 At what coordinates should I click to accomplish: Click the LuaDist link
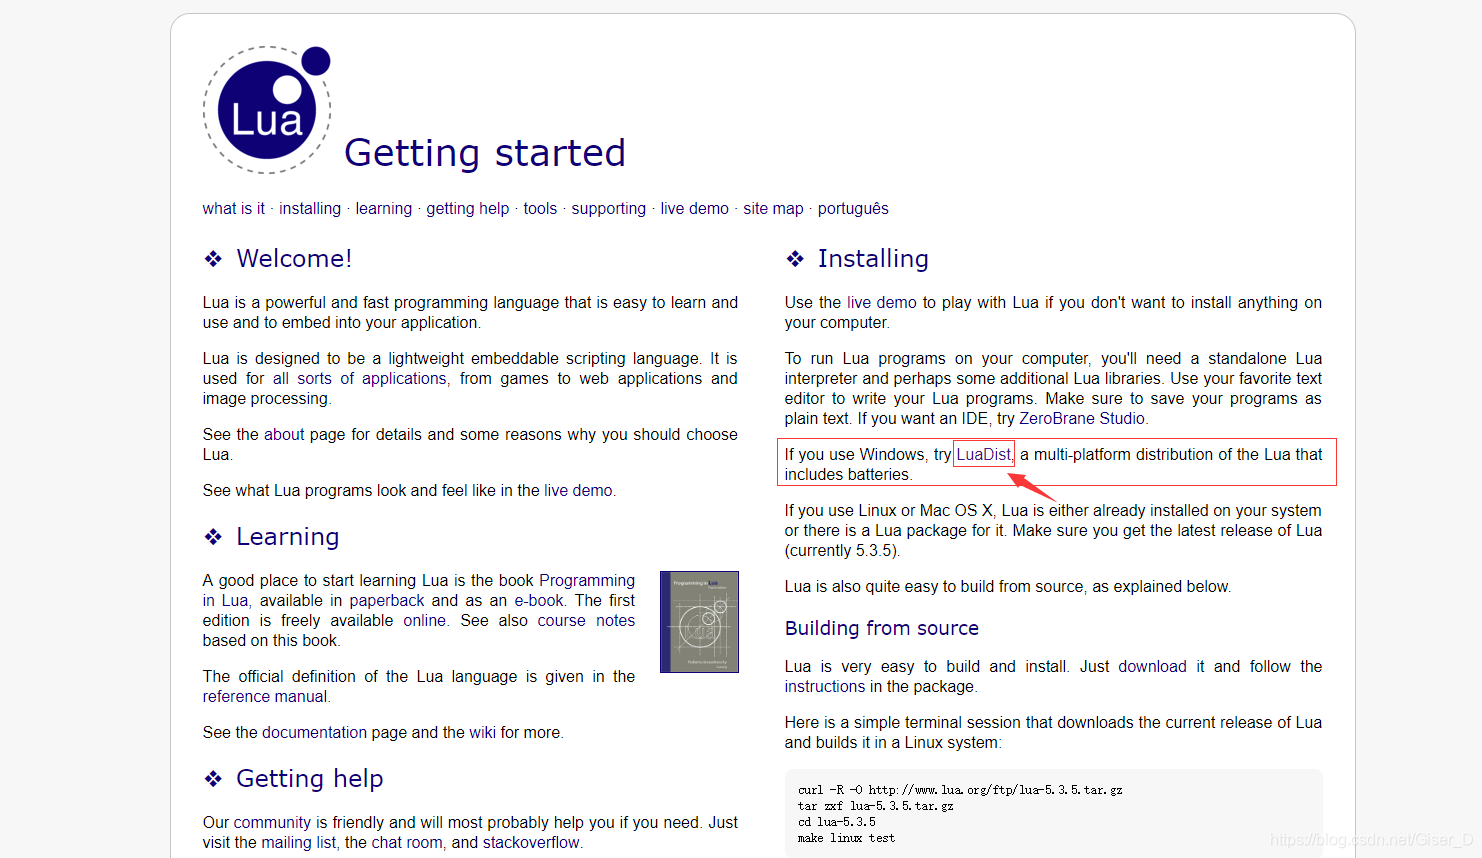(983, 454)
